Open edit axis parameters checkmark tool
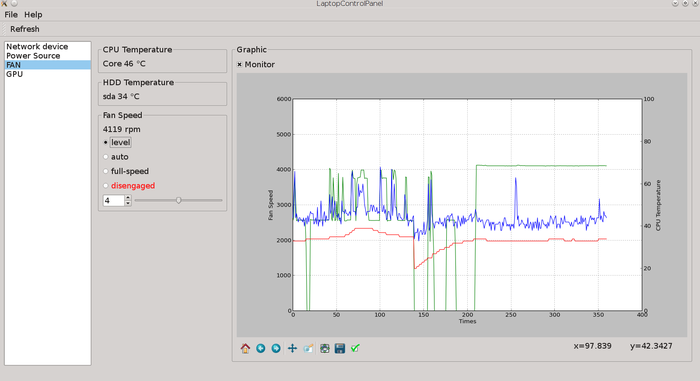This screenshot has height=381, width=700. pos(355,348)
